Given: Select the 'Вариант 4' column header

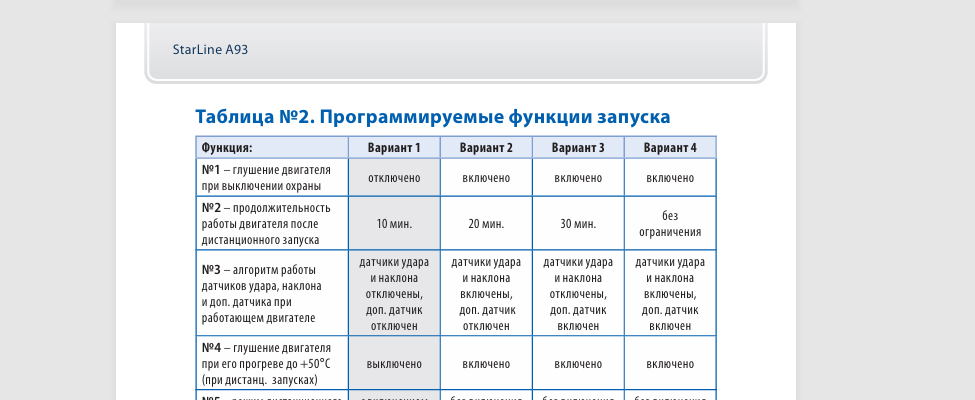Looking at the screenshot, I should [670, 148].
